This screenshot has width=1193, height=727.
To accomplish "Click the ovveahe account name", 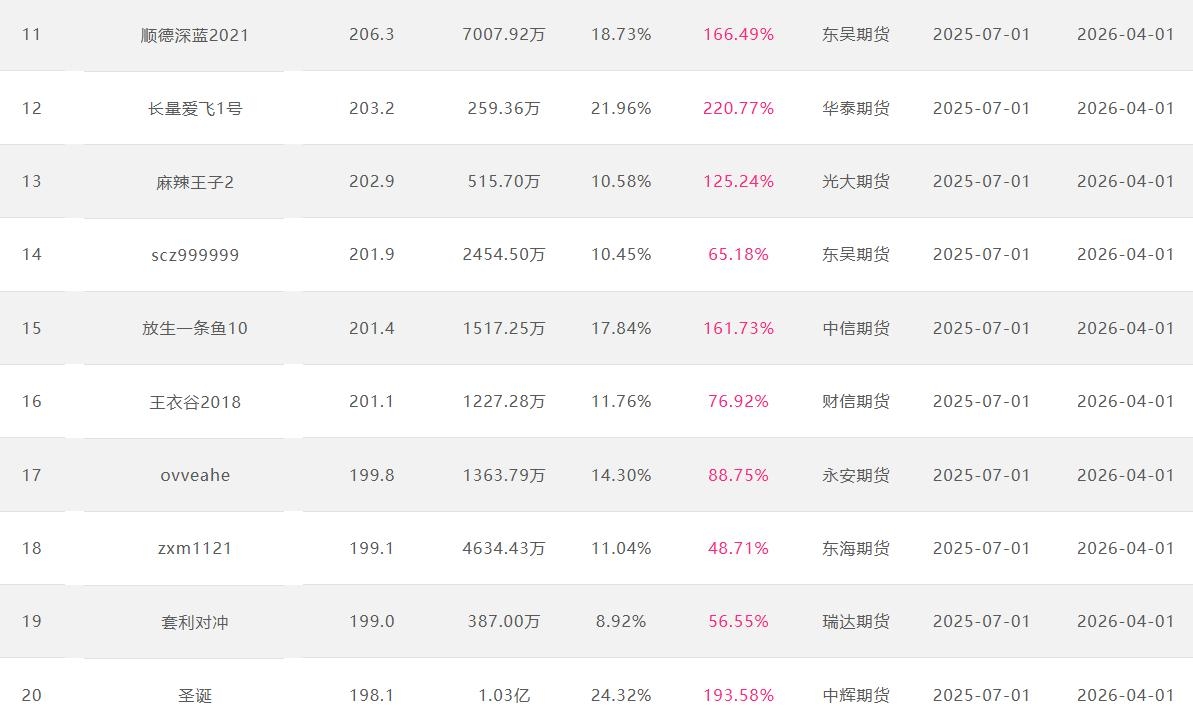I will pos(195,475).
